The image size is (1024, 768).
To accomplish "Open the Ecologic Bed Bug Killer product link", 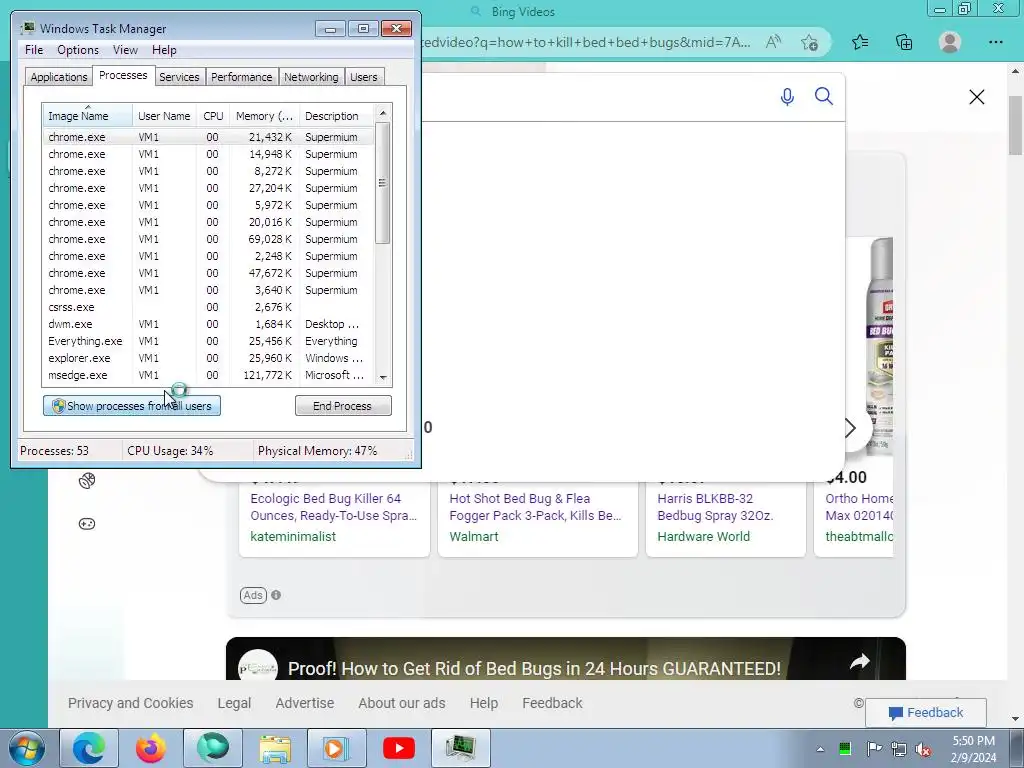I will [333, 507].
